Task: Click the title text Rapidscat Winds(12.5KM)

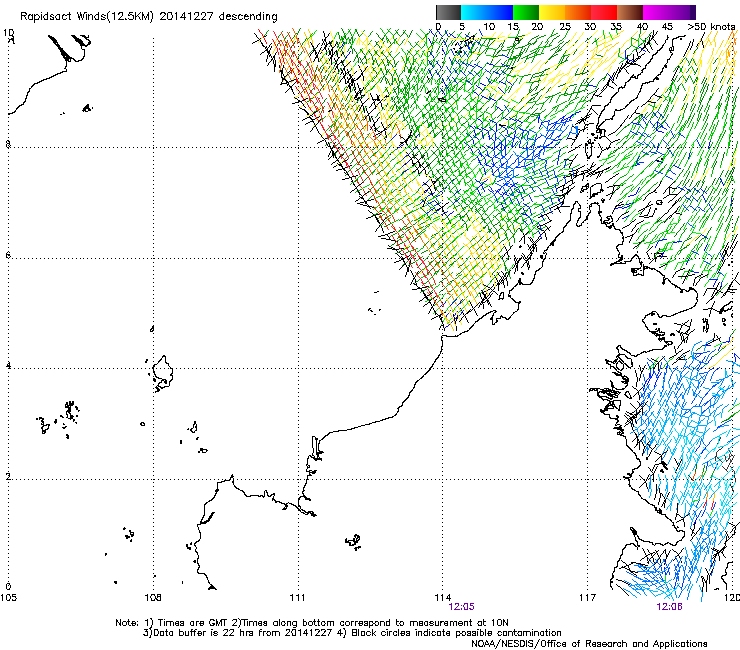Action: point(87,17)
